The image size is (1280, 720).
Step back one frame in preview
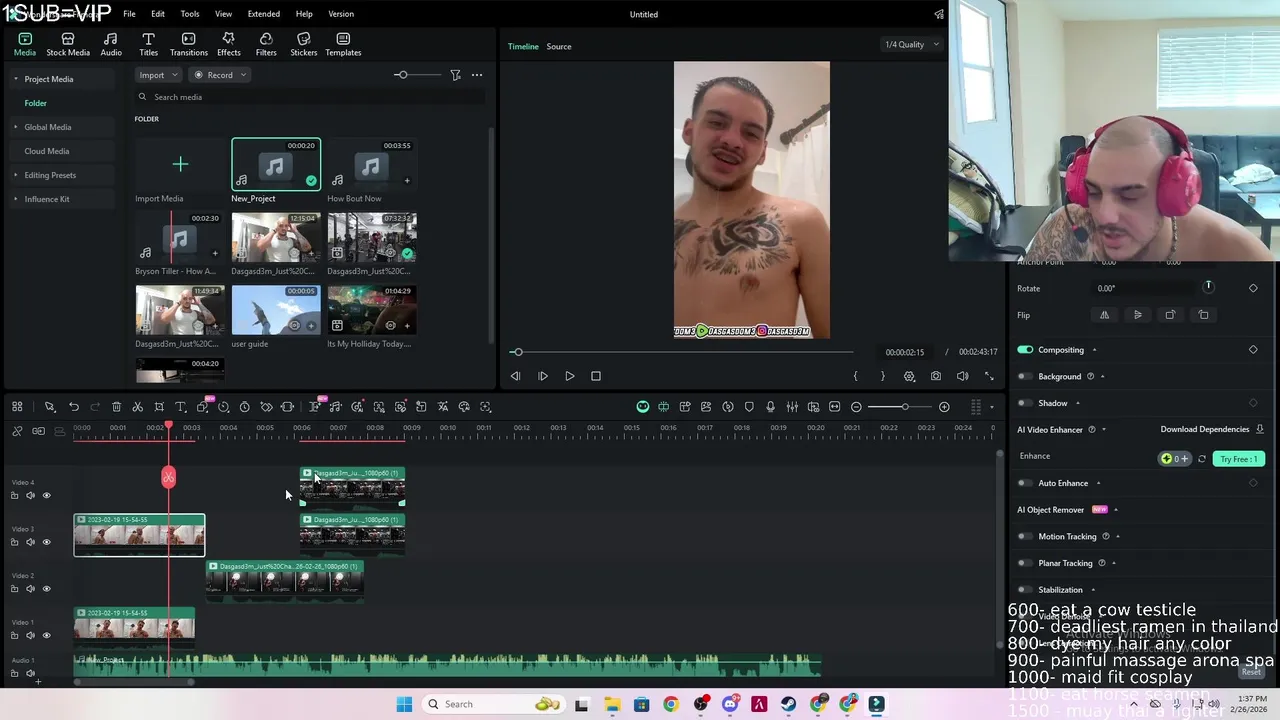point(515,376)
